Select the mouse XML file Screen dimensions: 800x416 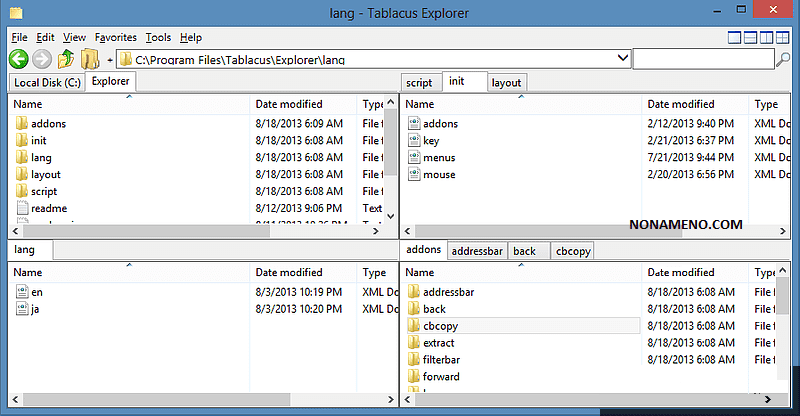pyautogui.click(x=439, y=174)
